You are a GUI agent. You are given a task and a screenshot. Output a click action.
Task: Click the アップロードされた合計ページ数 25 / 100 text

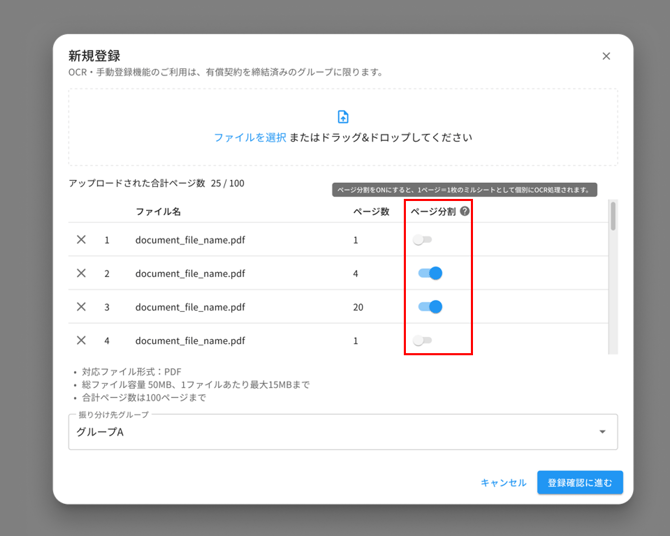click(x=156, y=183)
